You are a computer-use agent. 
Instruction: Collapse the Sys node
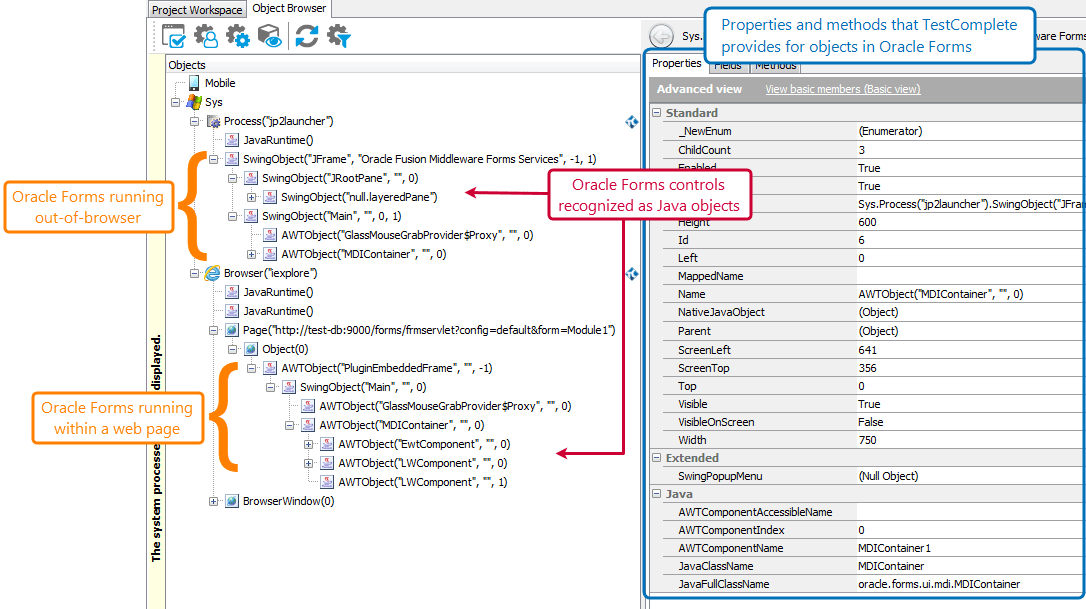coord(176,102)
